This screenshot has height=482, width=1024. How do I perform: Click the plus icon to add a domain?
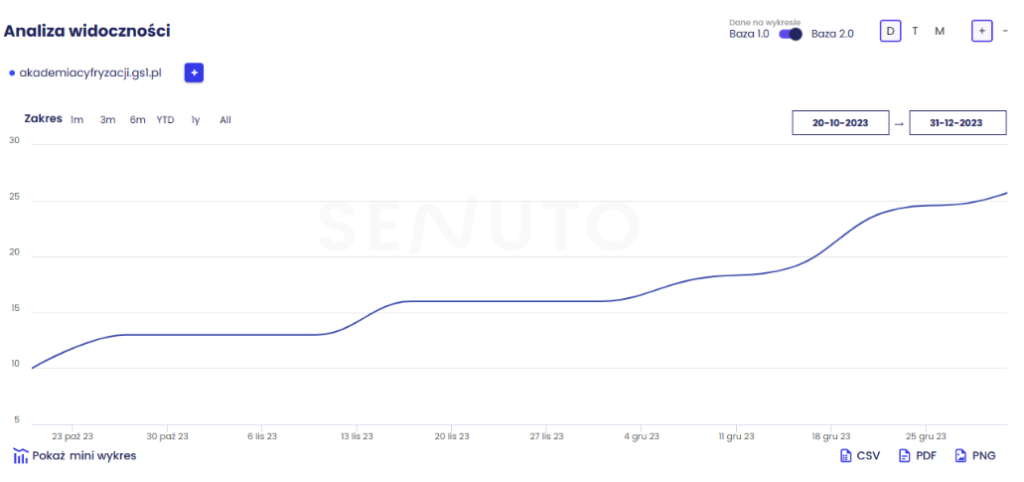coord(194,73)
